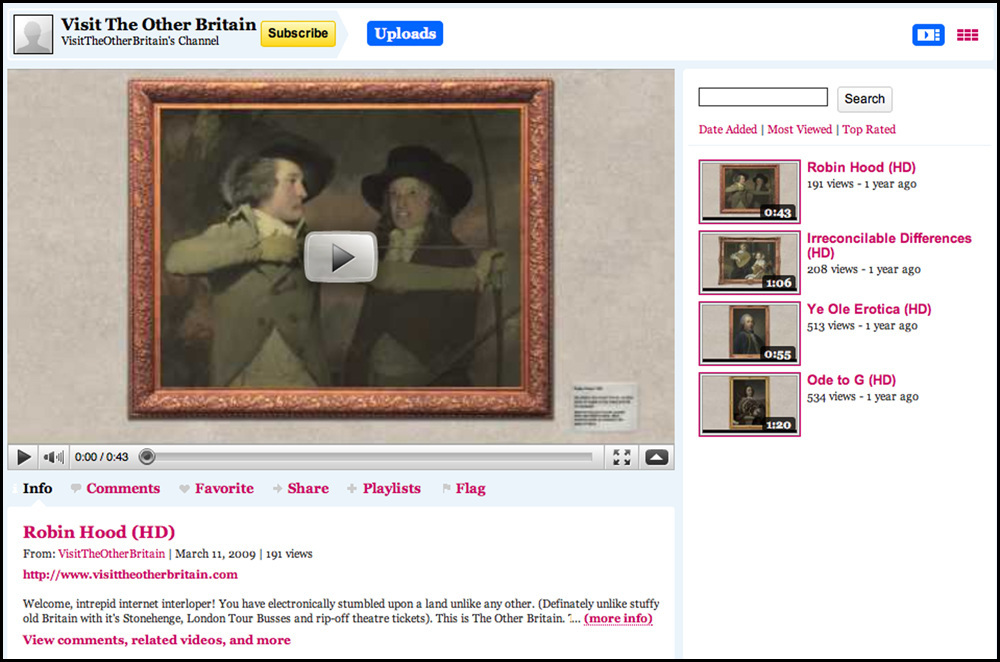Click the VisitTheOtherBritain uploader link
The image size is (1000, 662).
tap(112, 554)
